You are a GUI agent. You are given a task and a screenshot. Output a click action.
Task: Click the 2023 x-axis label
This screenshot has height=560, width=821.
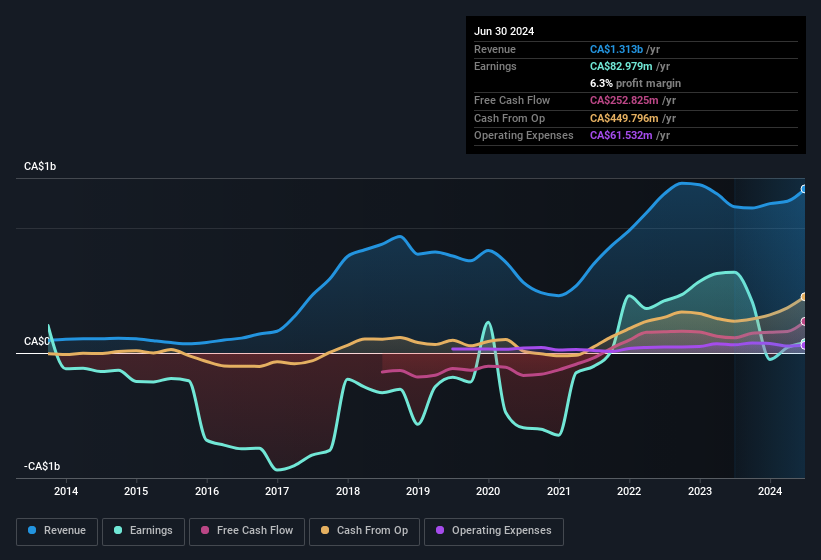(700, 491)
